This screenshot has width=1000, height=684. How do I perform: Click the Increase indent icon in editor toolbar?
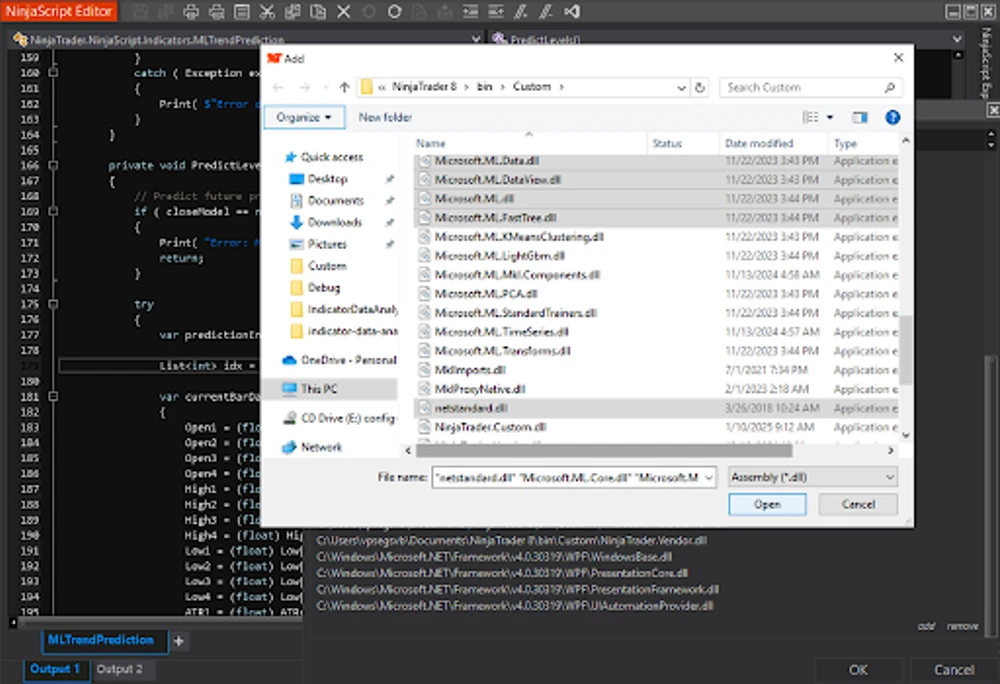[x=470, y=11]
